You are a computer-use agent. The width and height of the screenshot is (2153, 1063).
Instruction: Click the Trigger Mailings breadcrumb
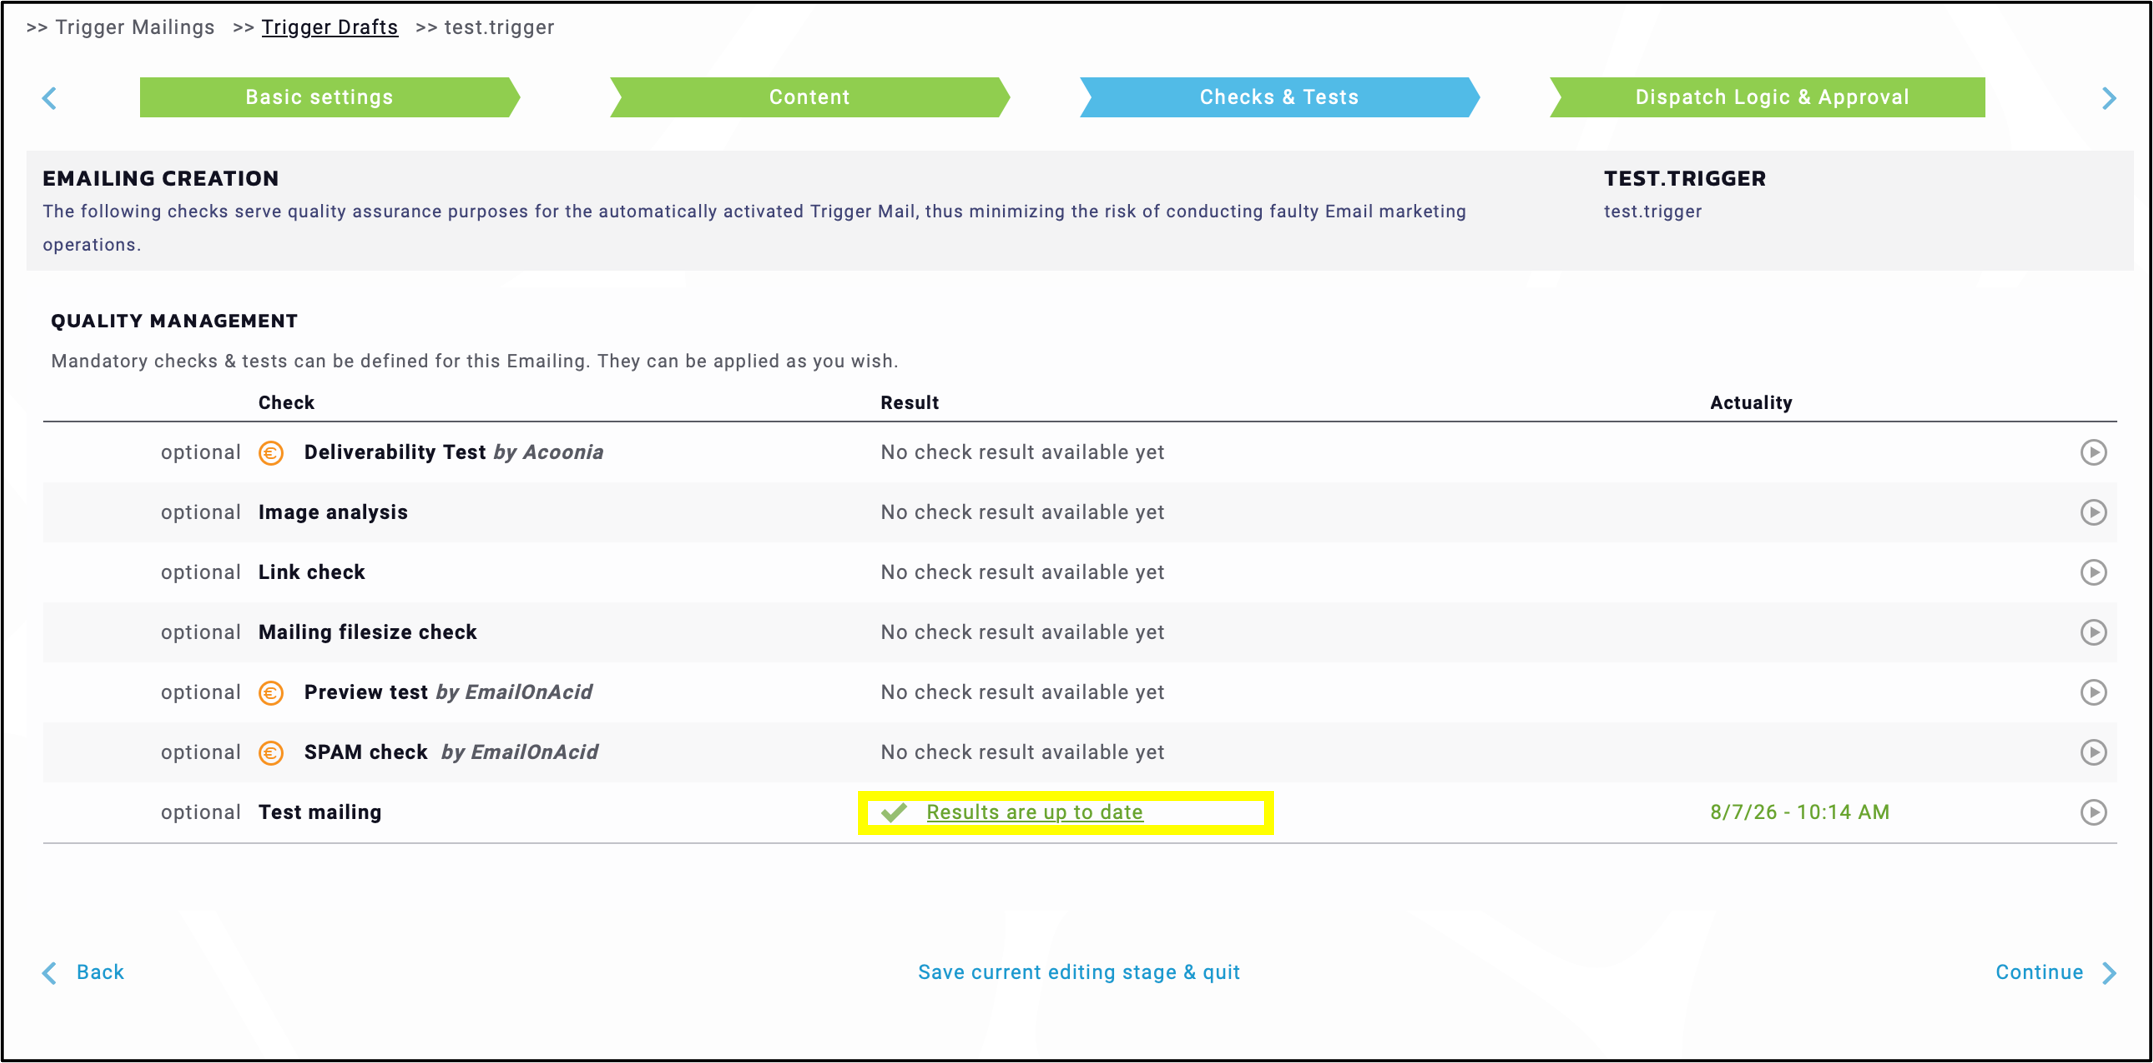pos(134,27)
